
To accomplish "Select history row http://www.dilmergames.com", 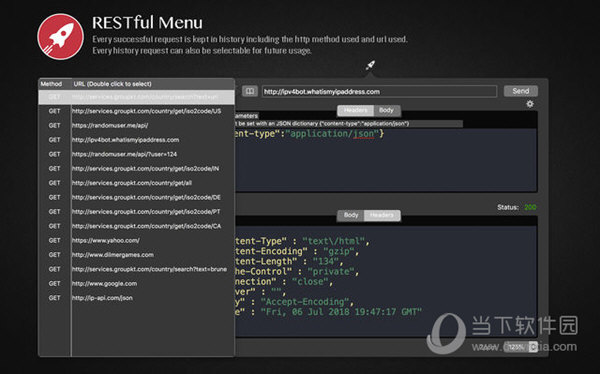I will (x=137, y=255).
